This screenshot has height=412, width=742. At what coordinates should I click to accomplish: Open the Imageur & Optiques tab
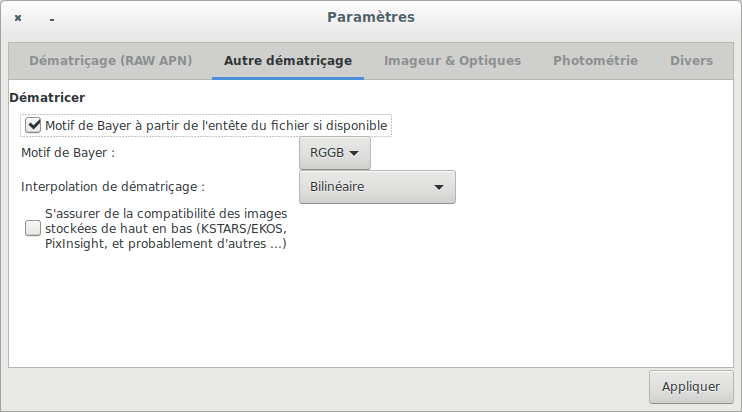(452, 61)
